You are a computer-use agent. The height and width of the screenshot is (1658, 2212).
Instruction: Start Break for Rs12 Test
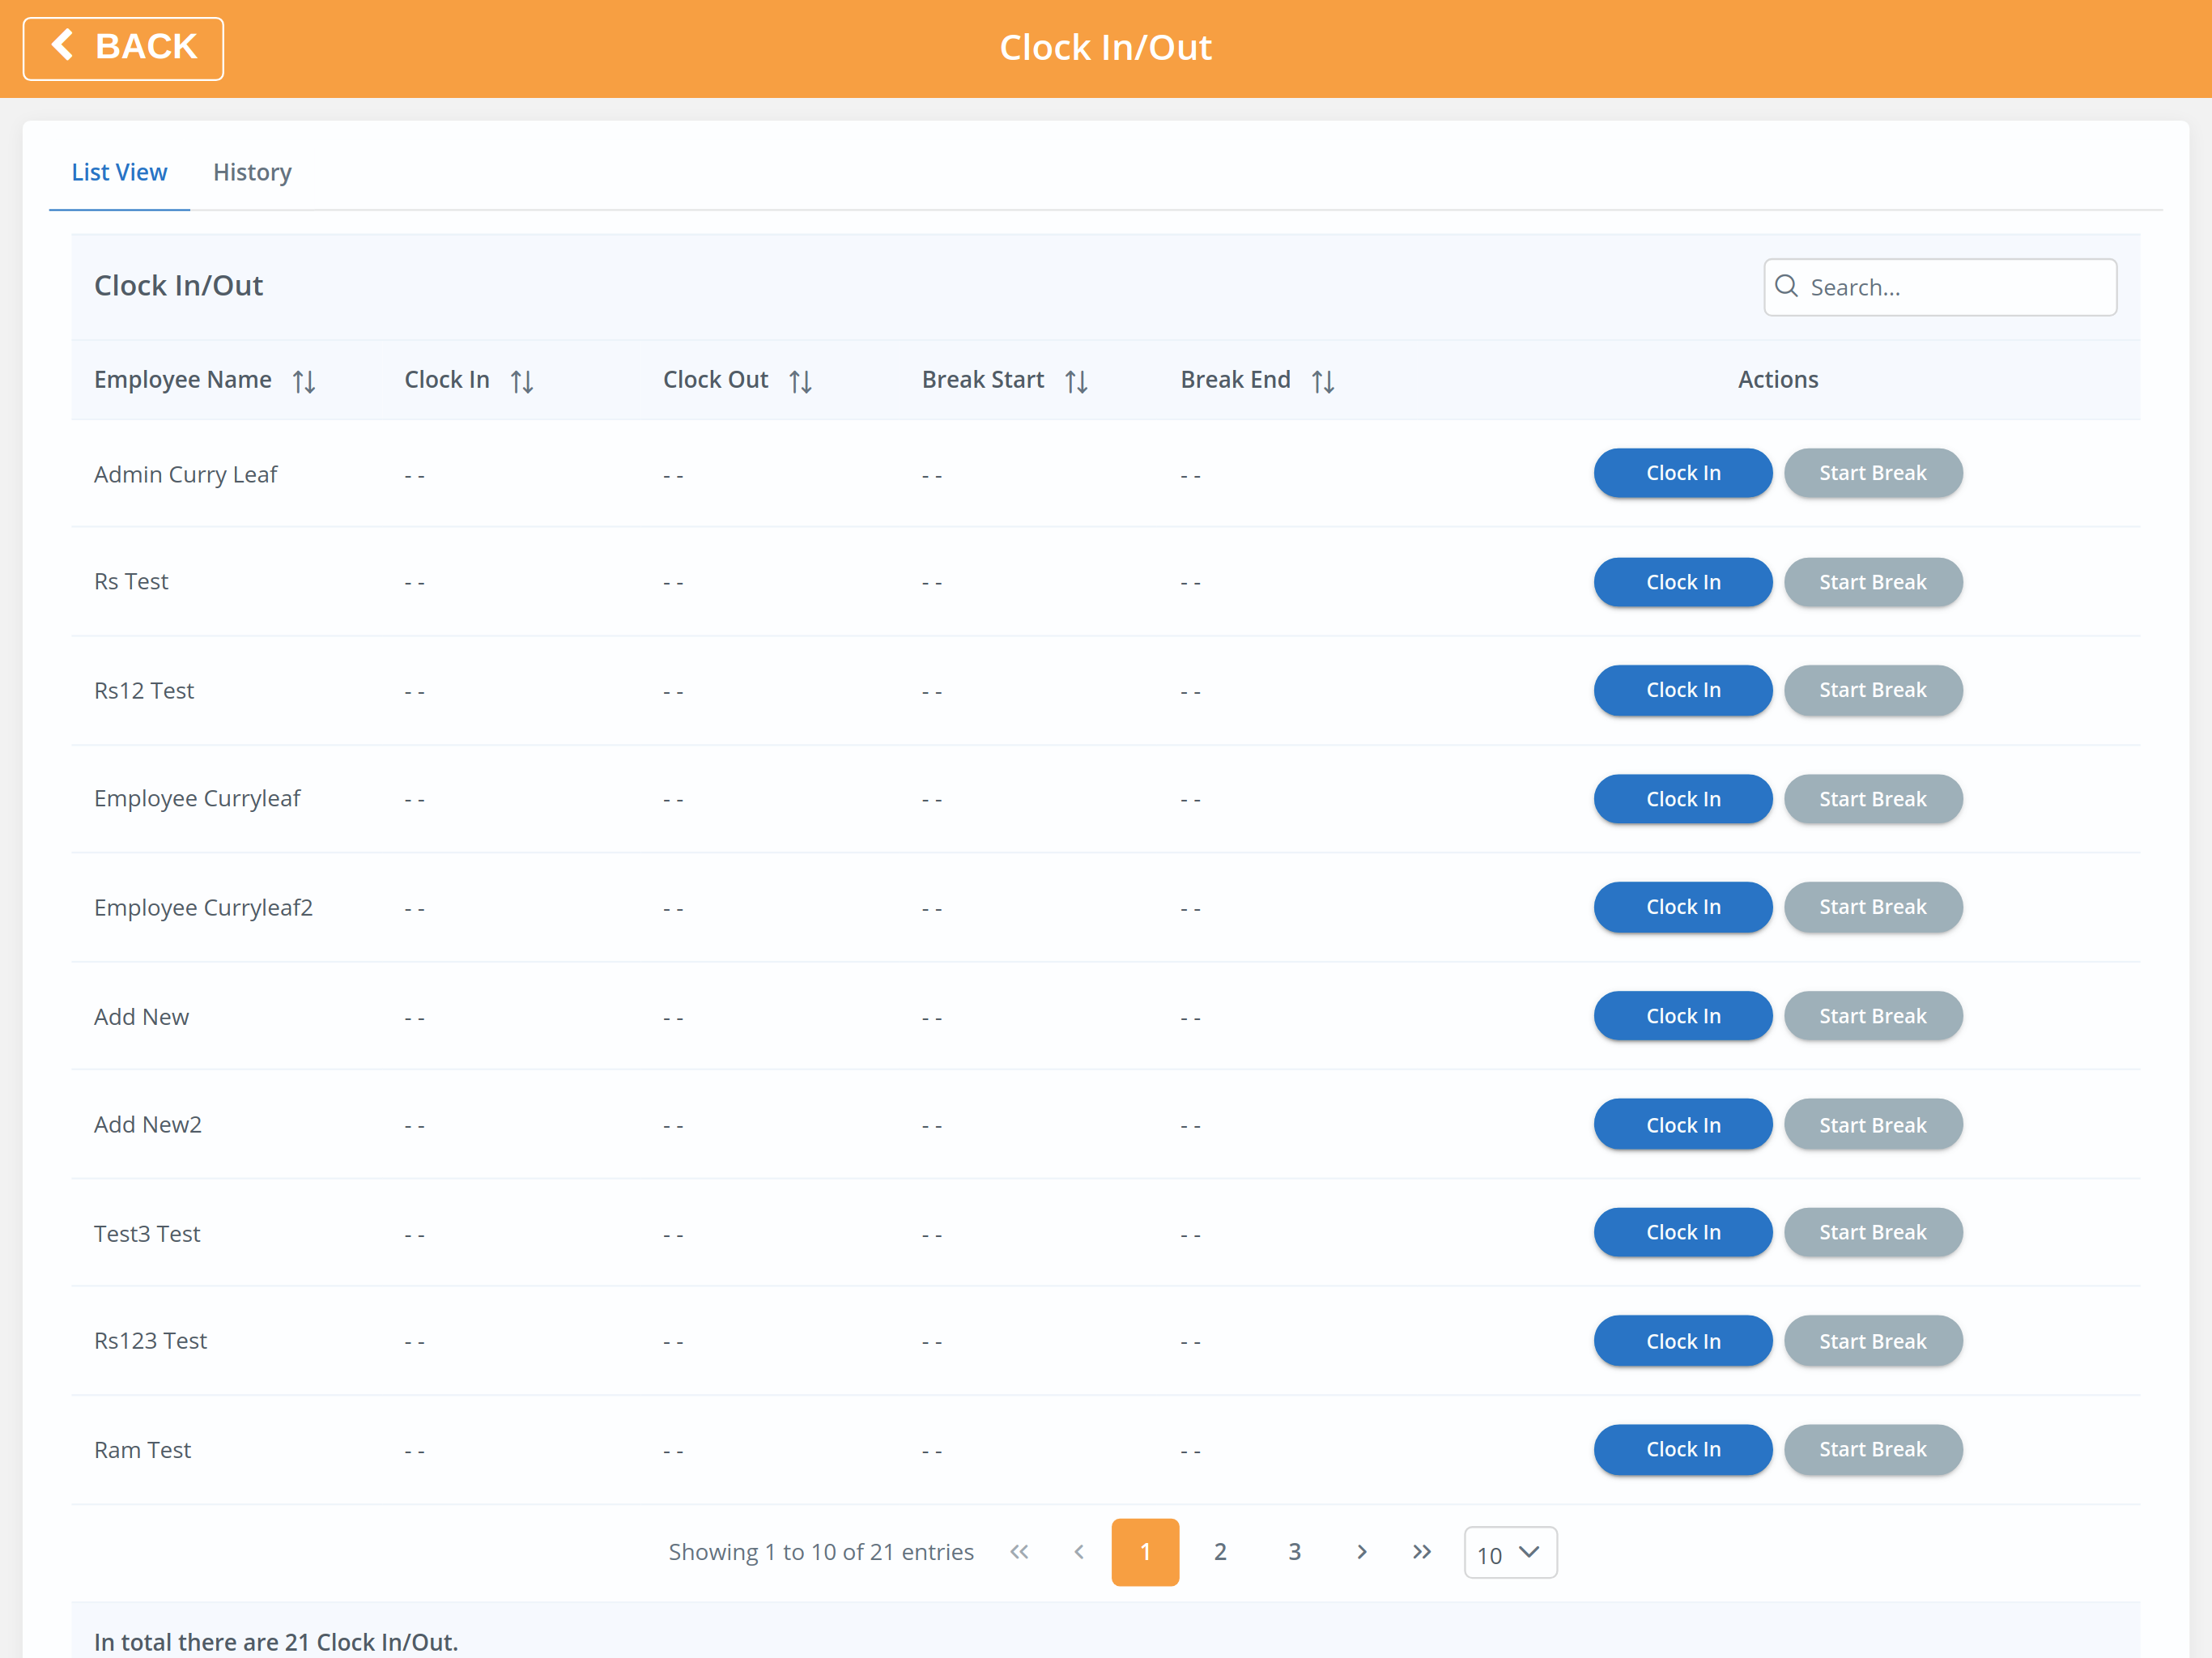tap(1873, 690)
